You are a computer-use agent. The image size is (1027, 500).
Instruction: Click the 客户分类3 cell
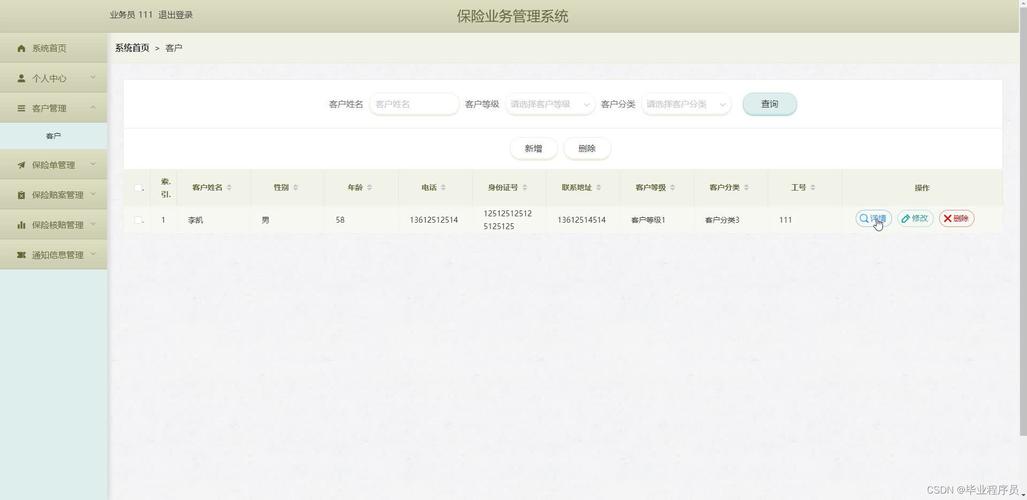722,220
